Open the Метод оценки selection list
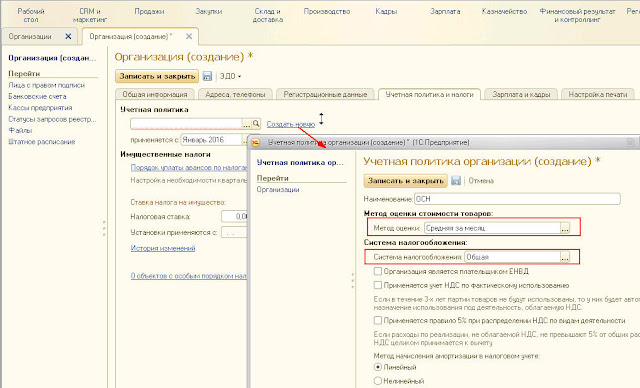The width and height of the screenshot is (640, 388). [565, 228]
